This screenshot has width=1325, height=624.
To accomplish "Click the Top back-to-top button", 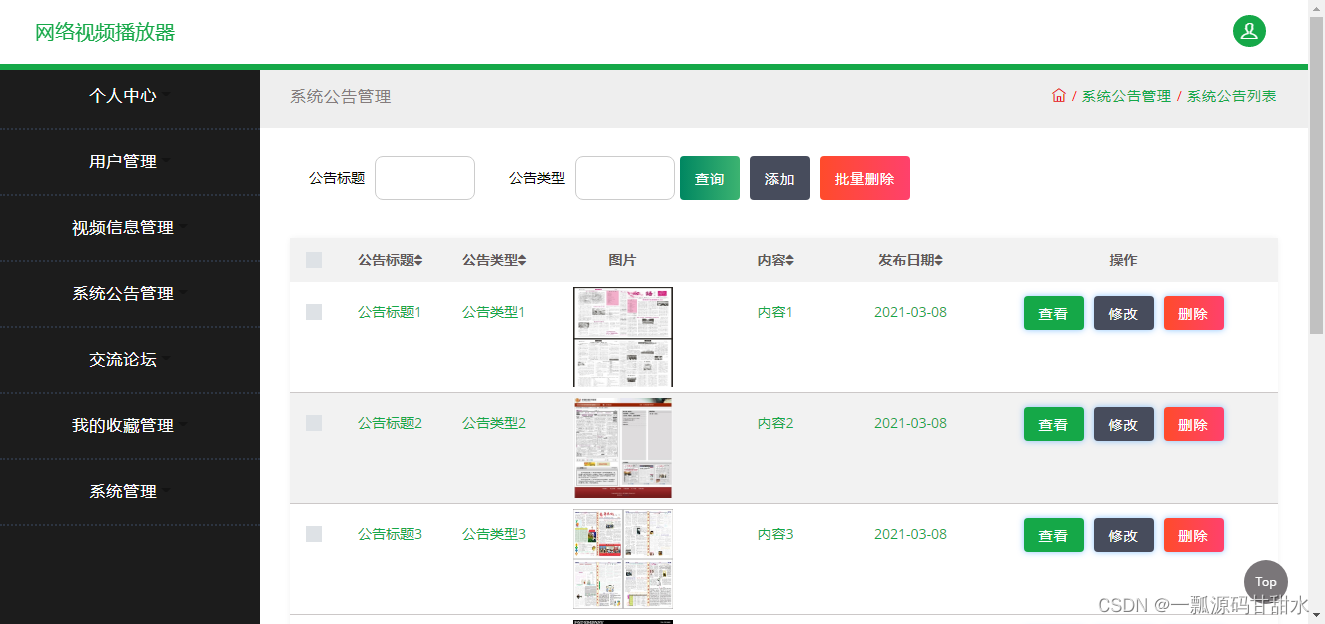I will [1265, 581].
